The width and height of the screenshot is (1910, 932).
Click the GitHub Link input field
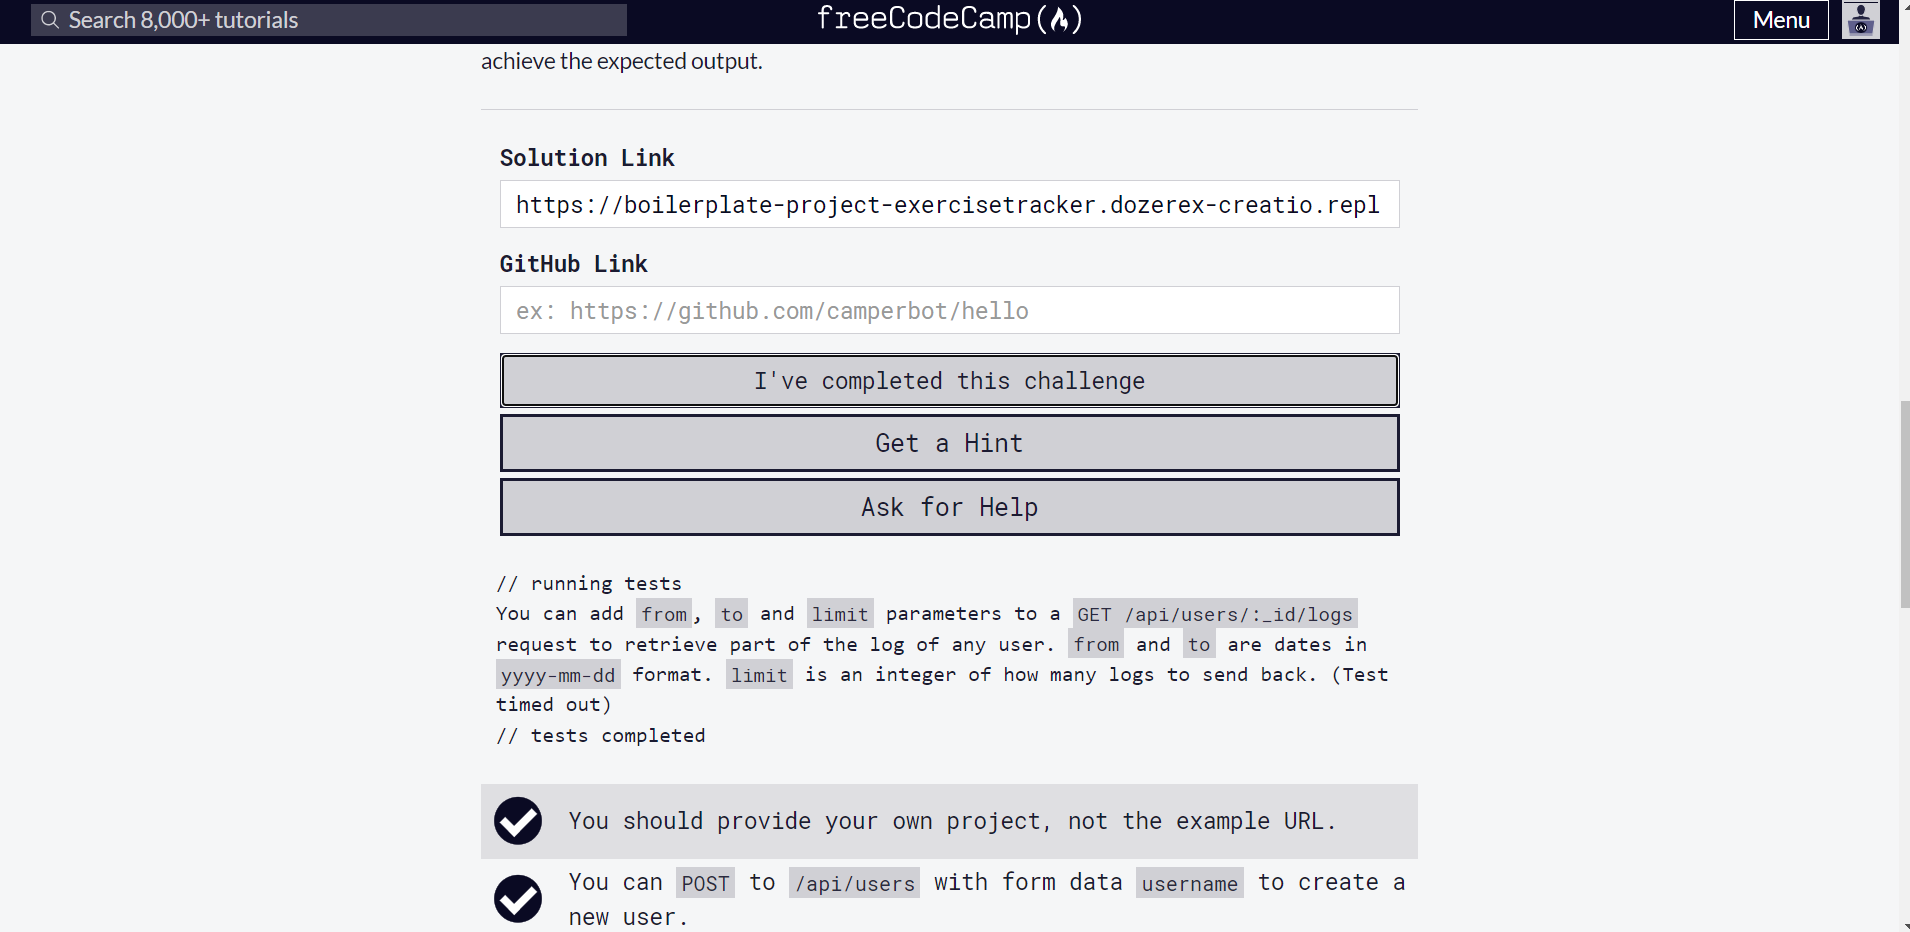(x=949, y=310)
